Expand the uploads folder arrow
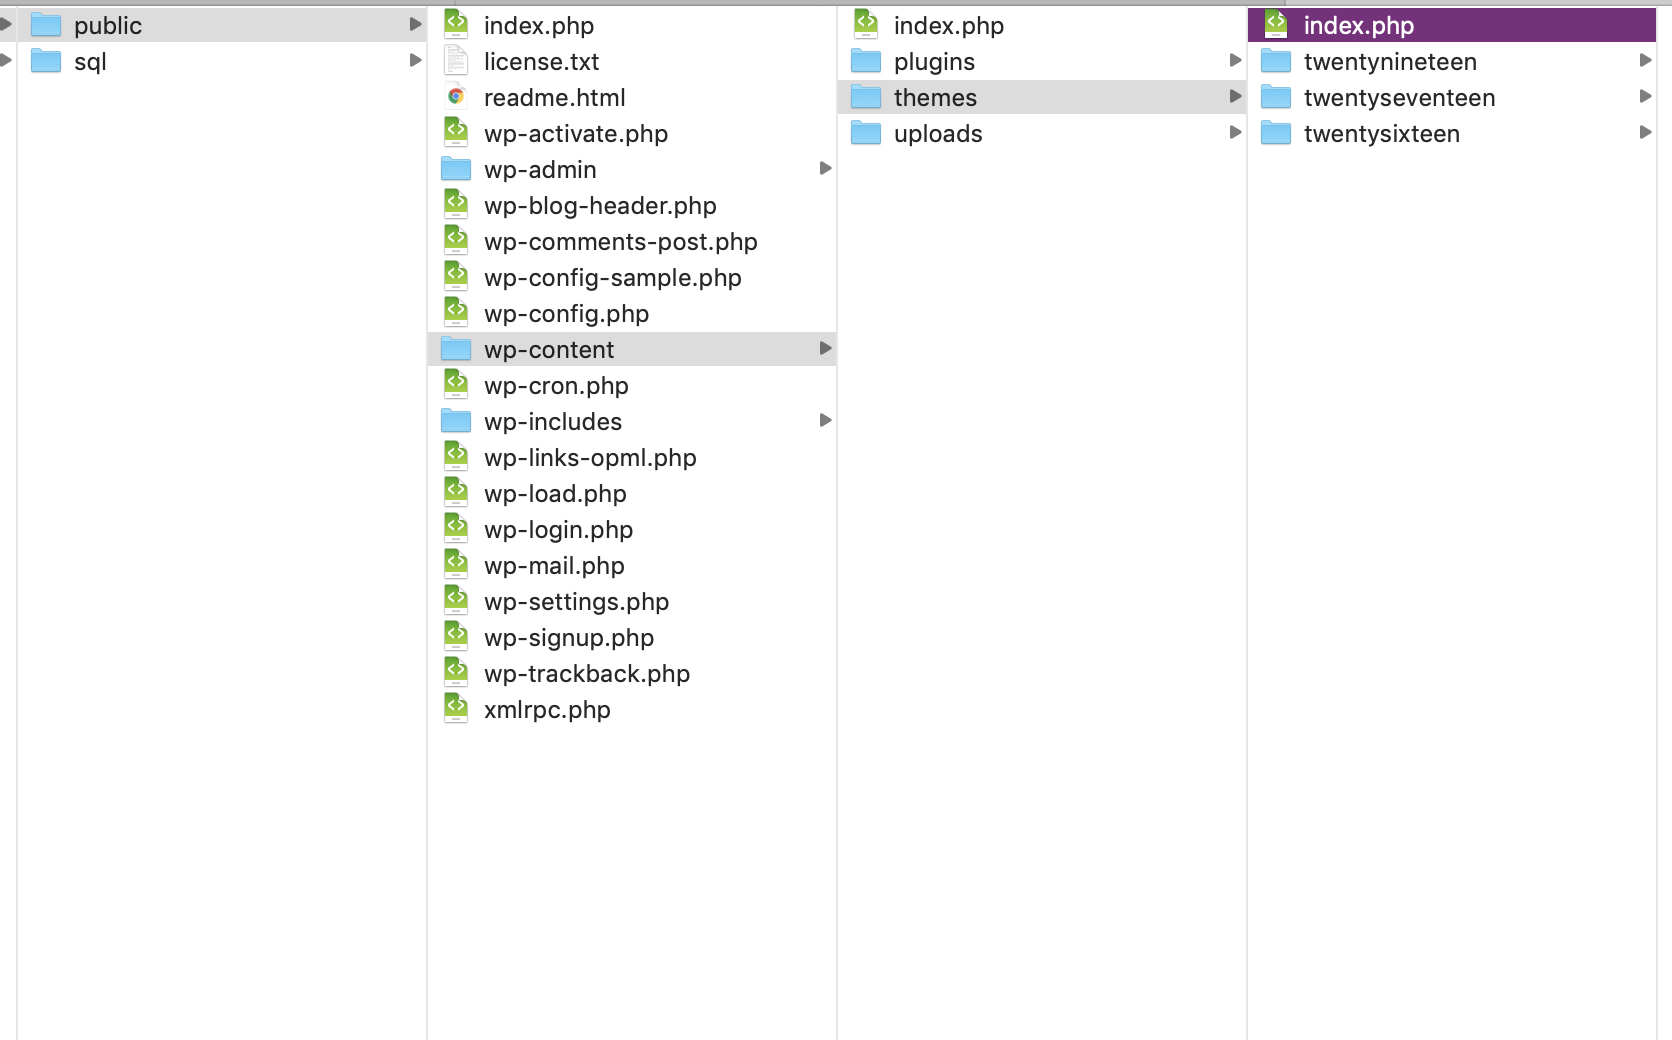This screenshot has height=1040, width=1672. point(1236,132)
